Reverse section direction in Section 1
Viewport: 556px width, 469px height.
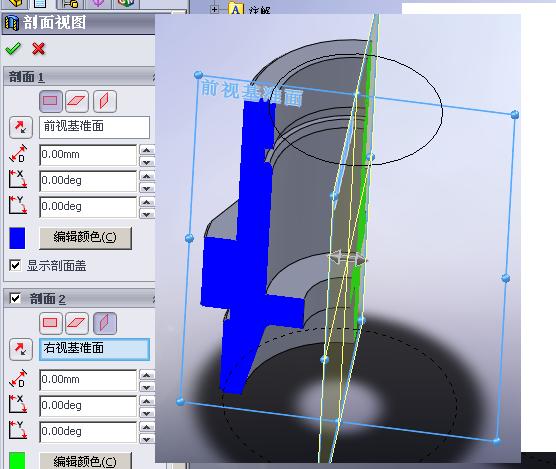pos(21,127)
